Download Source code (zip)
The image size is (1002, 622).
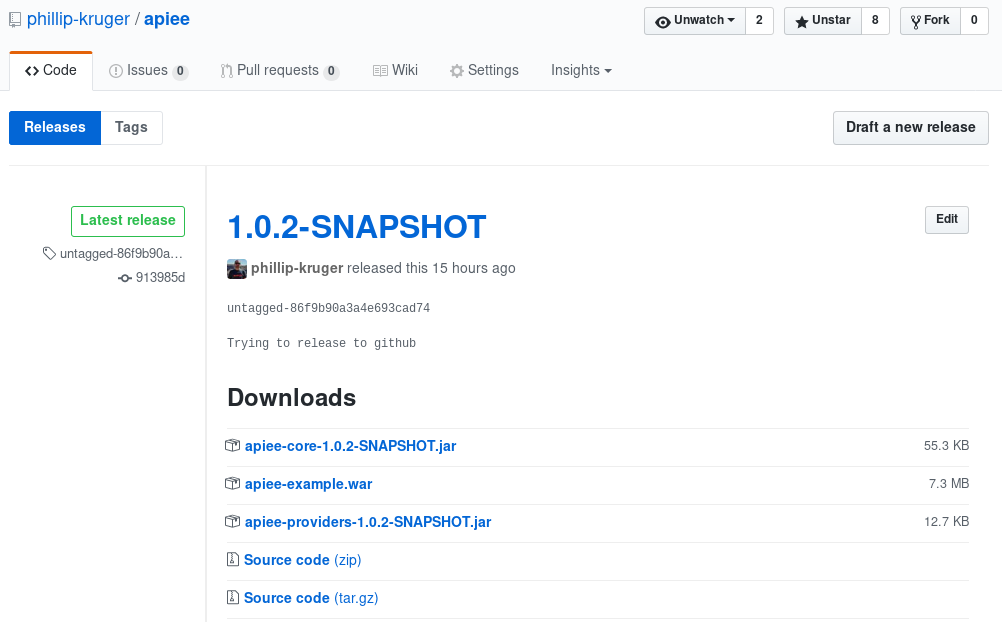302,560
